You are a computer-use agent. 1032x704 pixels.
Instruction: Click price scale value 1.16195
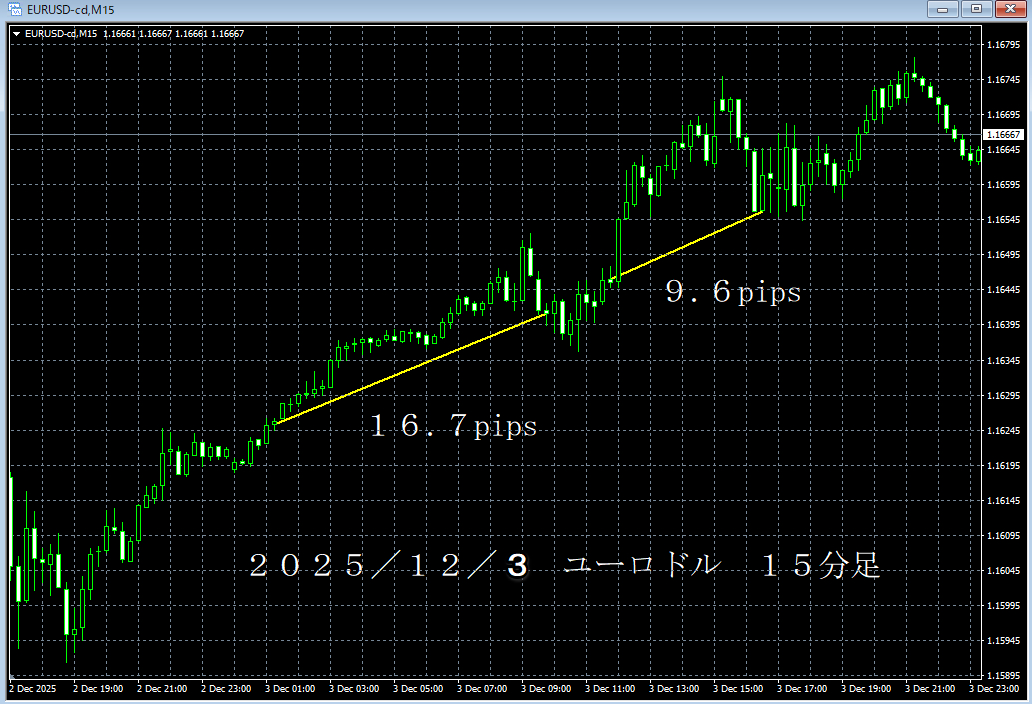tap(1003, 465)
